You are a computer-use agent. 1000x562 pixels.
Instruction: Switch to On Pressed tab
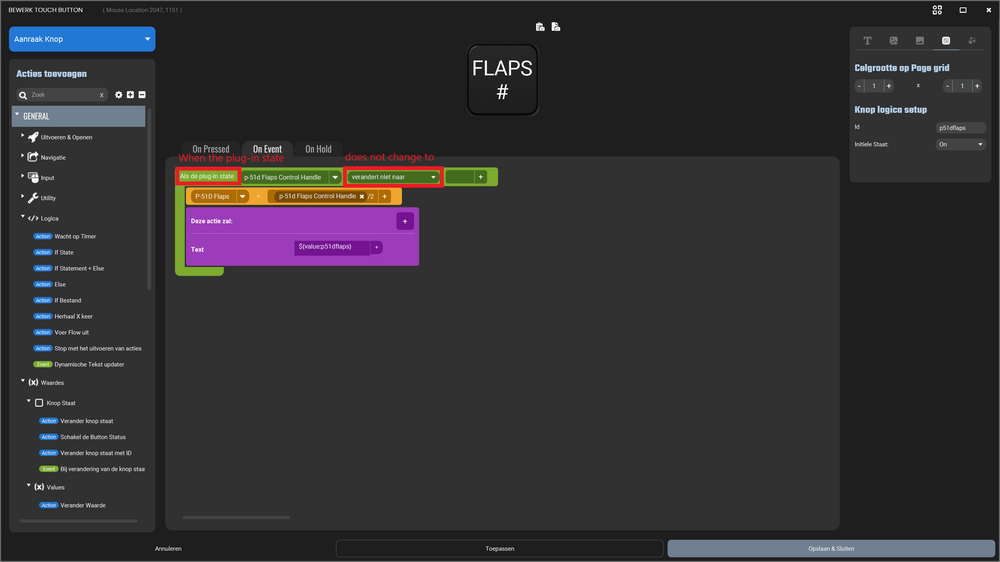point(211,149)
